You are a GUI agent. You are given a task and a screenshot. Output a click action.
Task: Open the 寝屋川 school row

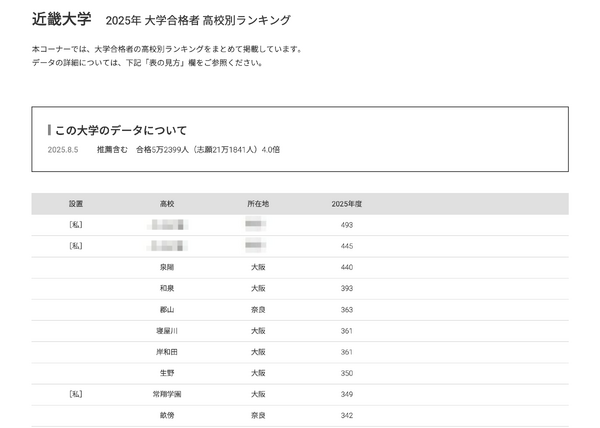tap(166, 331)
